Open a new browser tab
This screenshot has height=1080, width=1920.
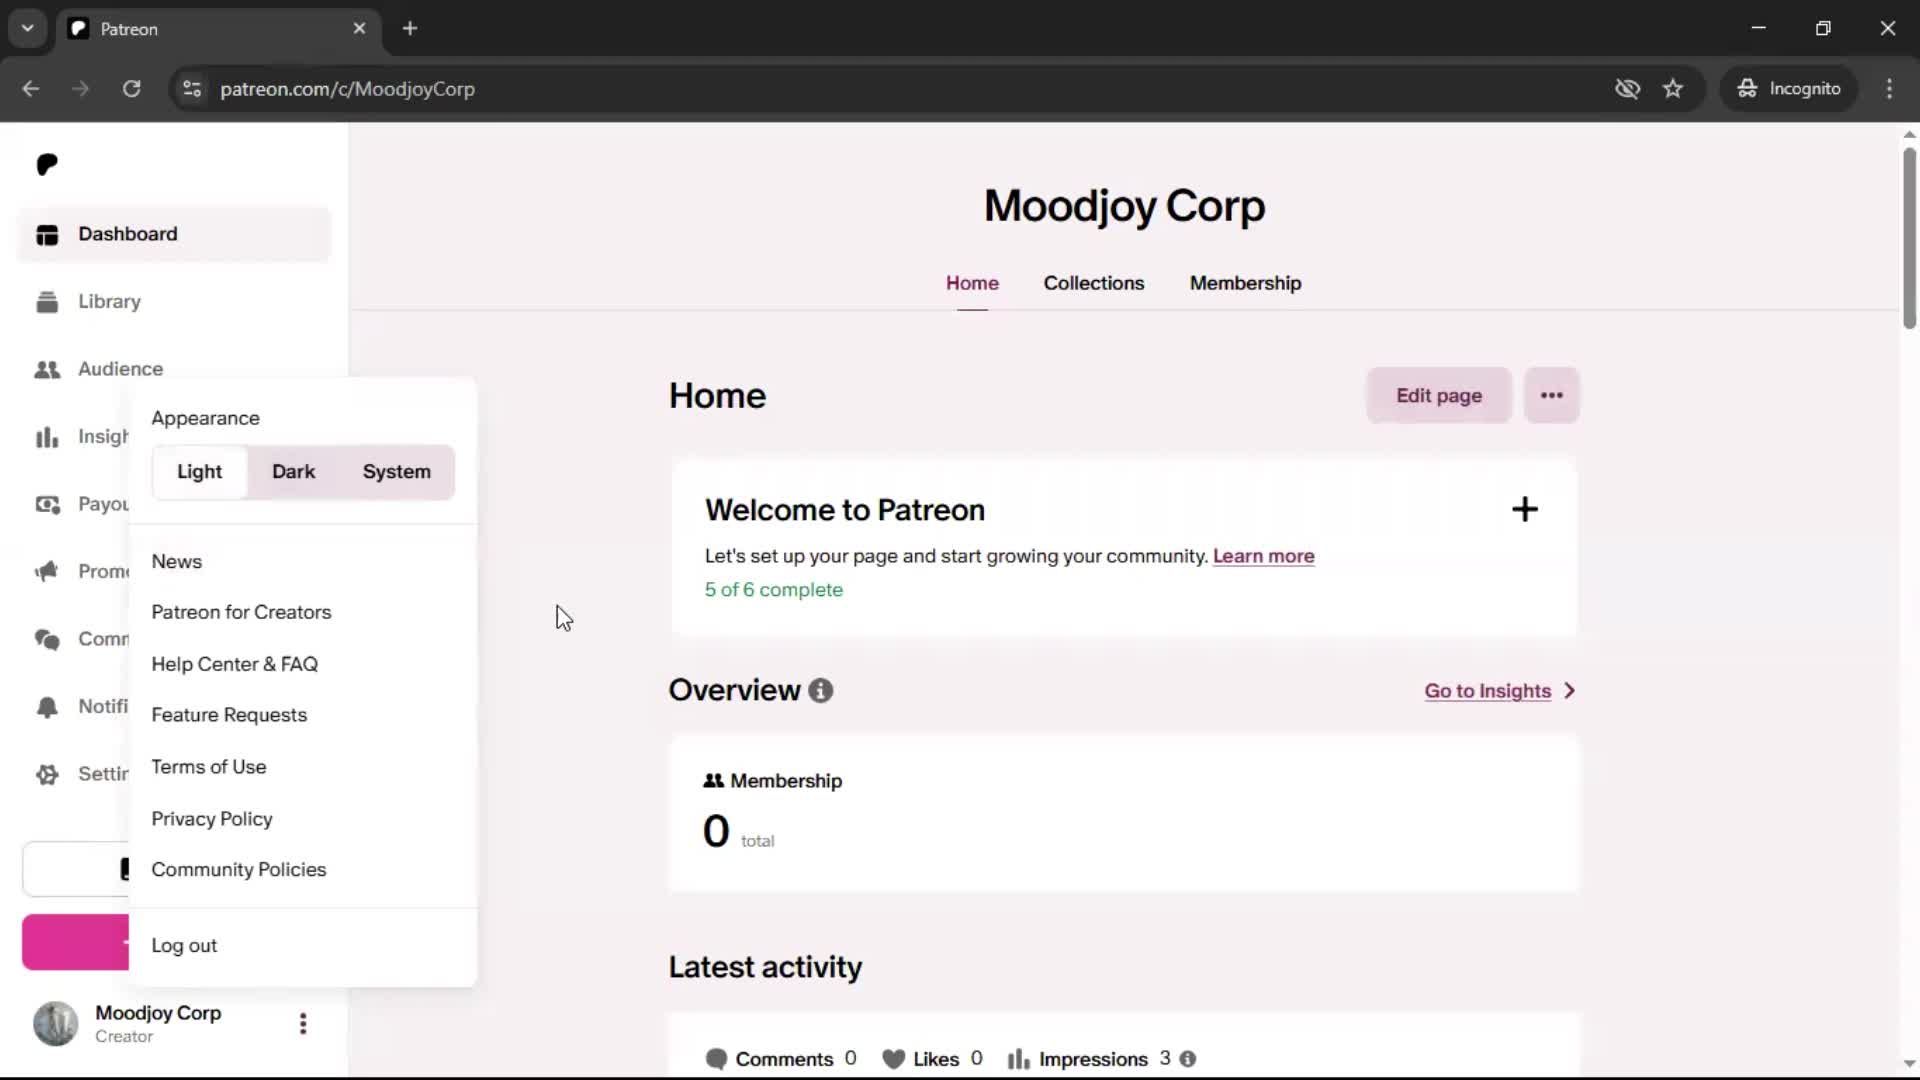(x=410, y=29)
